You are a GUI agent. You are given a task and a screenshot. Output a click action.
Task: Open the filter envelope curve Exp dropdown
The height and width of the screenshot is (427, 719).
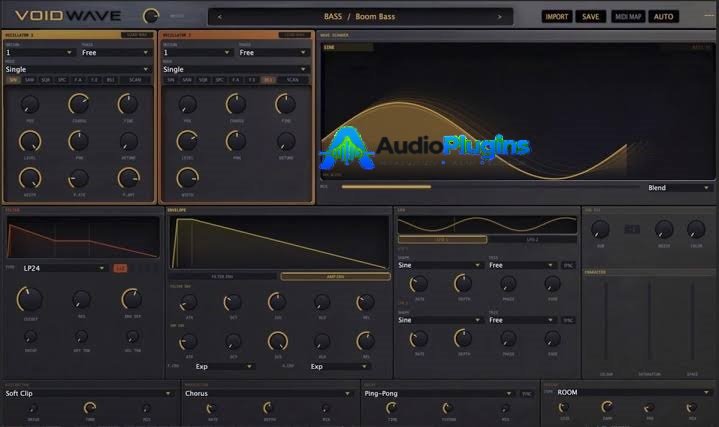click(224, 366)
